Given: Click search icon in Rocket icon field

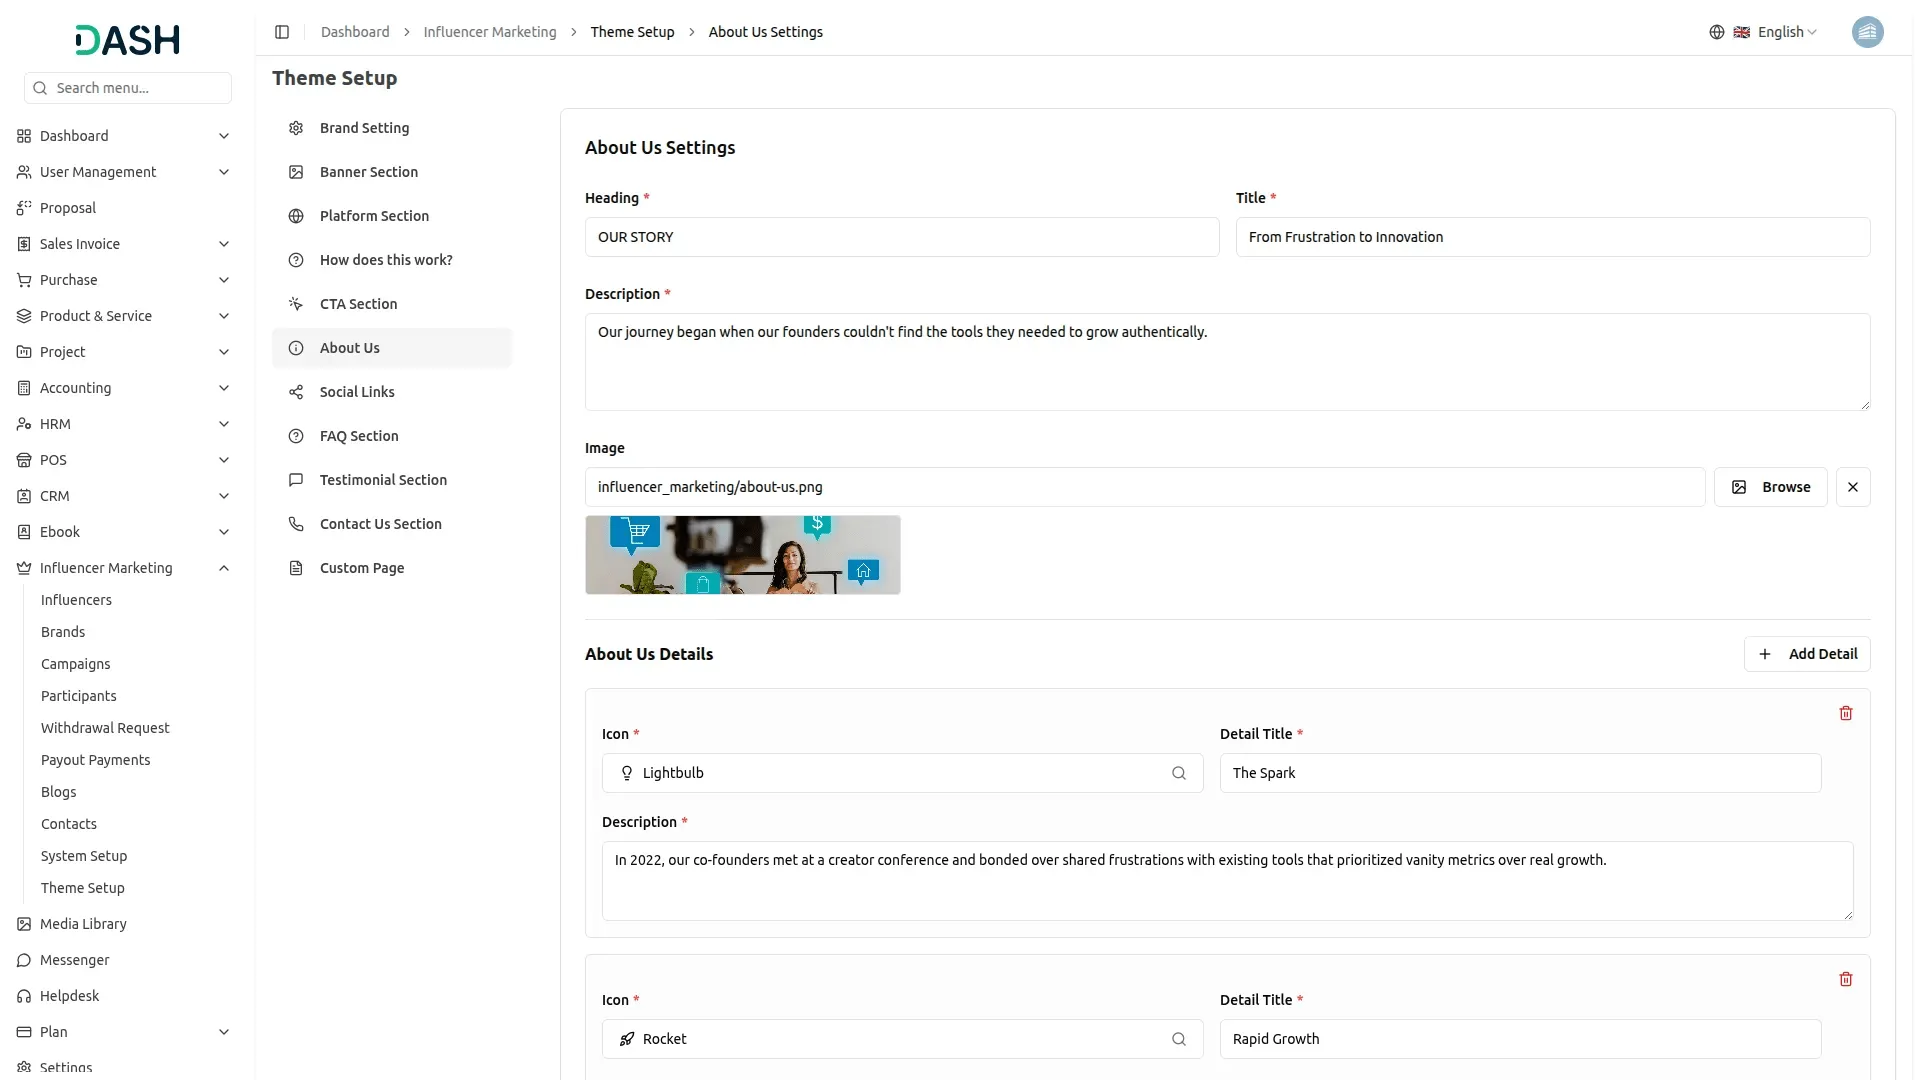Looking at the screenshot, I should click(x=1179, y=1039).
